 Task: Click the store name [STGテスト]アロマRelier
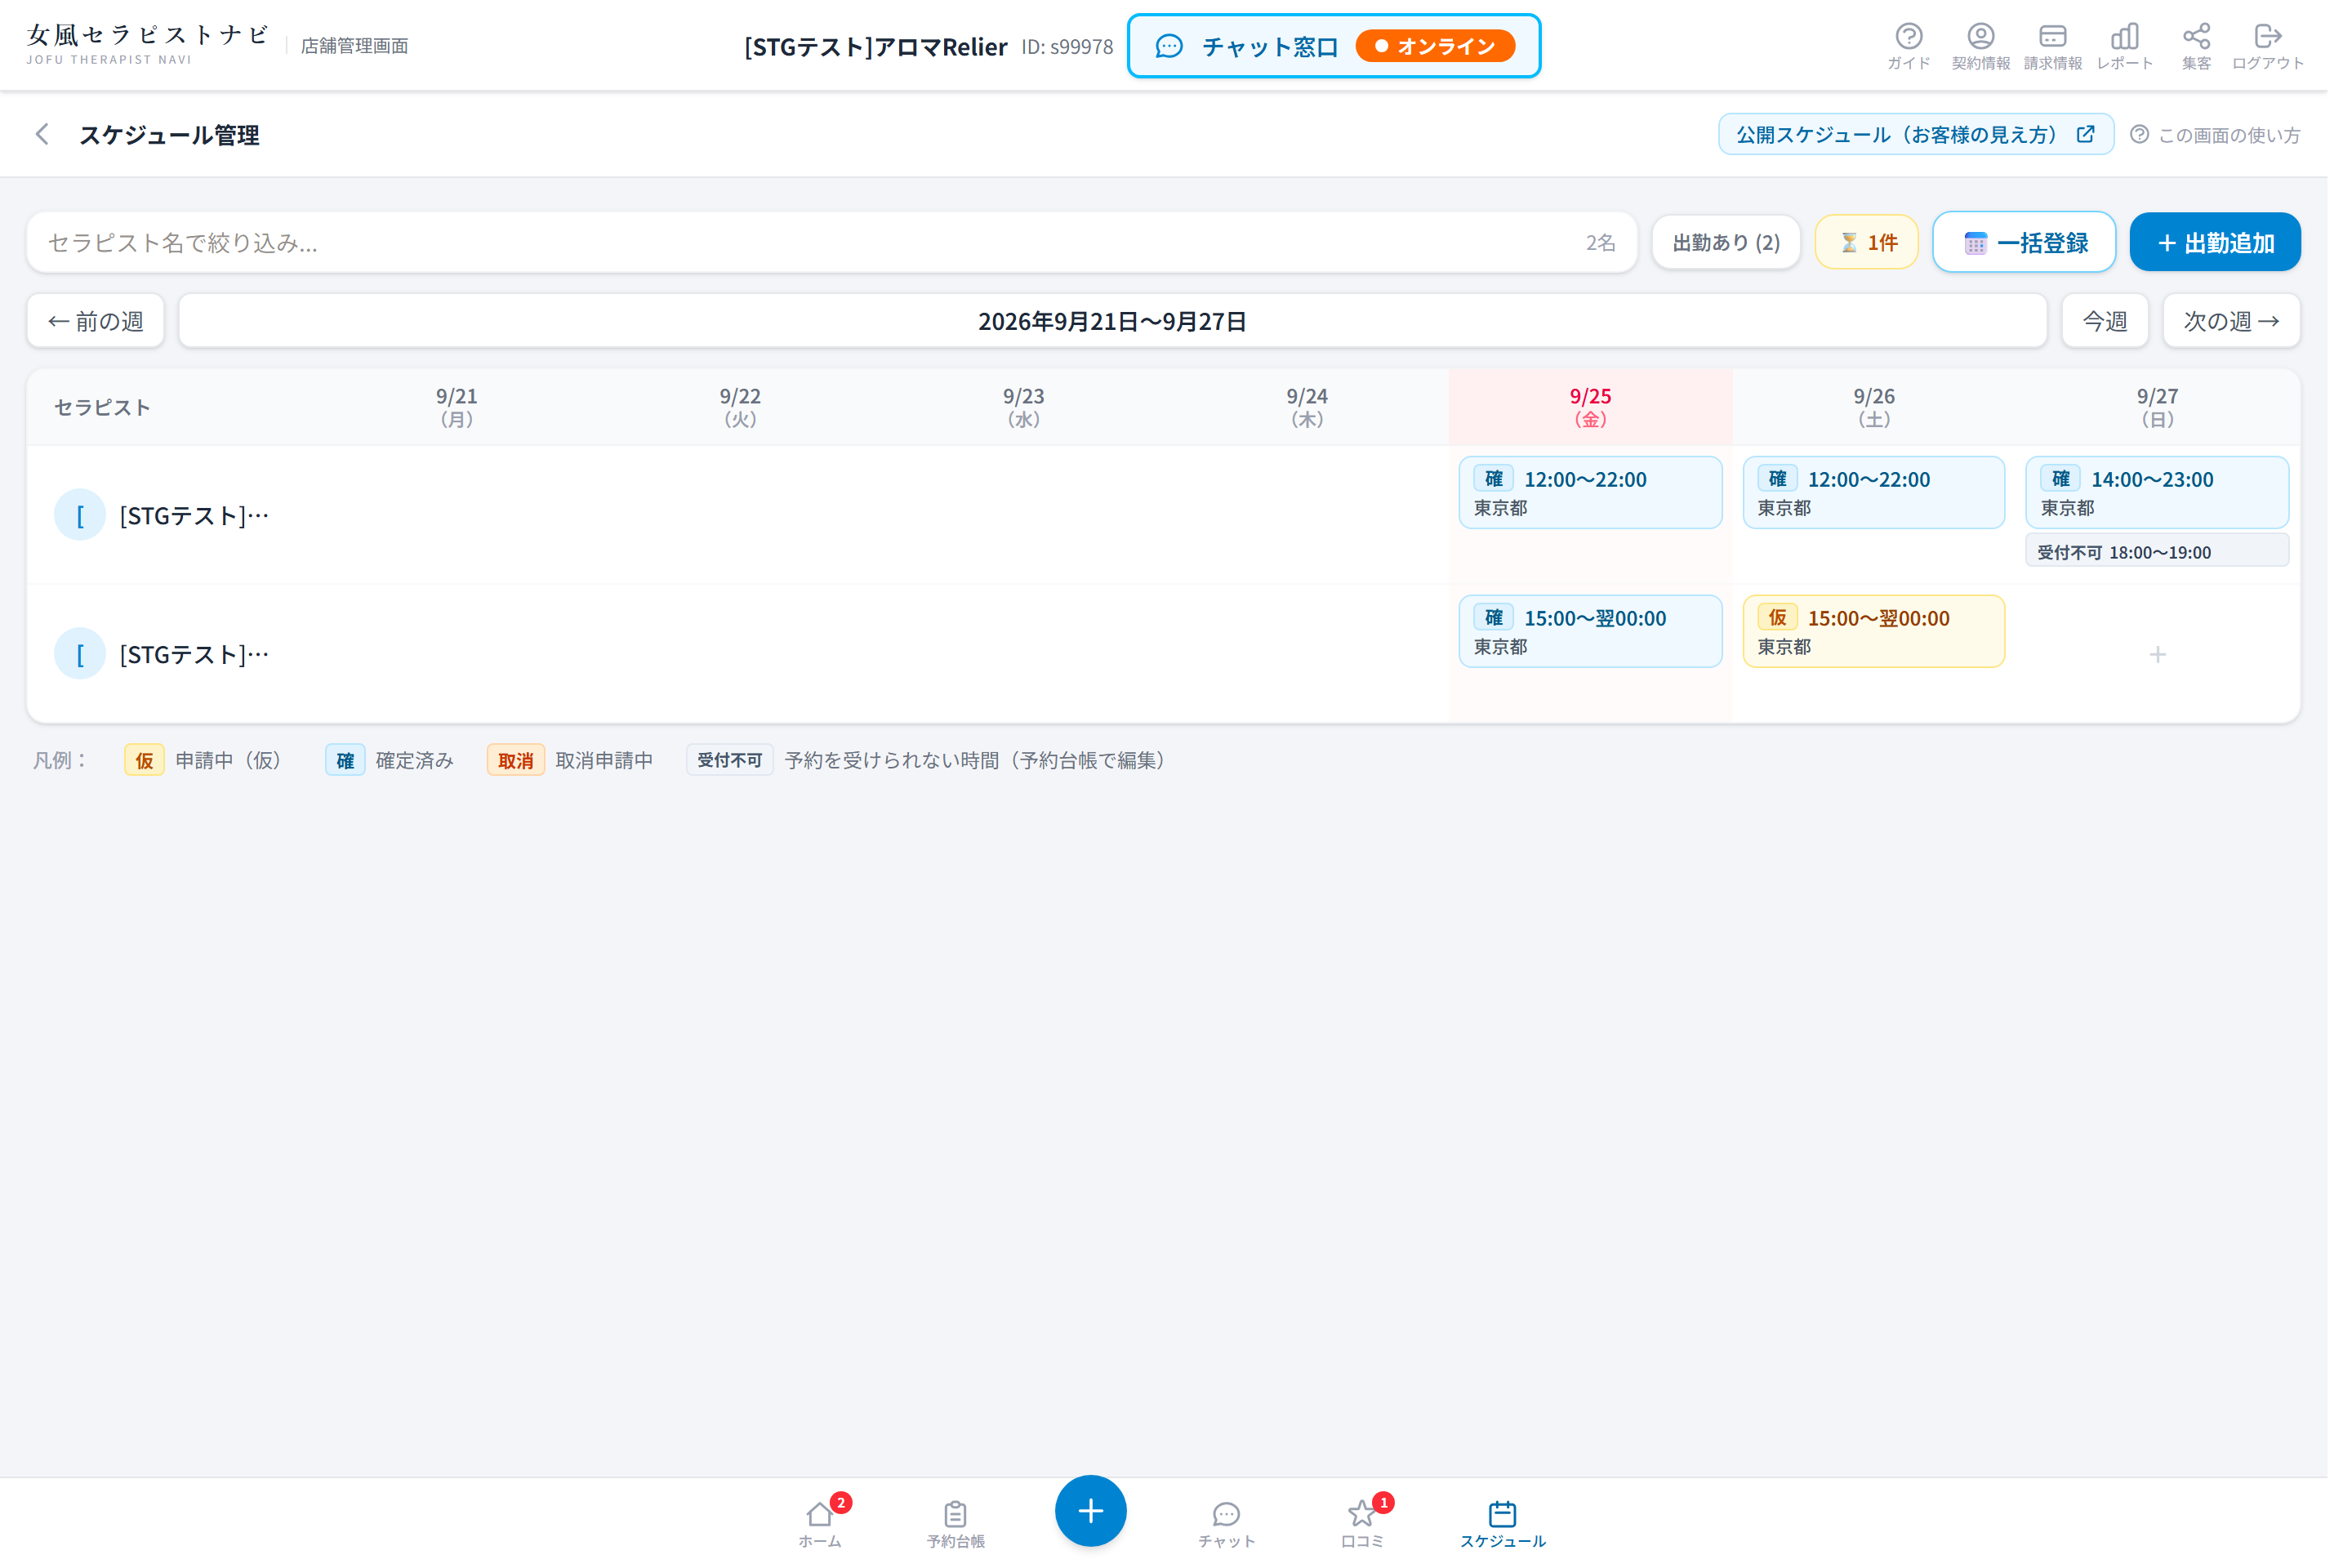pos(885,47)
